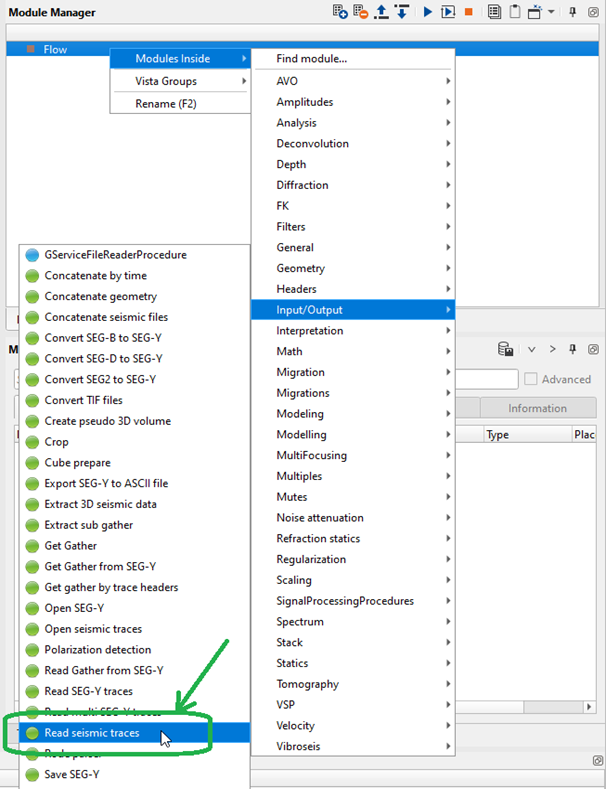Pin the lower parameters panel
606x789 pixels.
[x=572, y=349]
